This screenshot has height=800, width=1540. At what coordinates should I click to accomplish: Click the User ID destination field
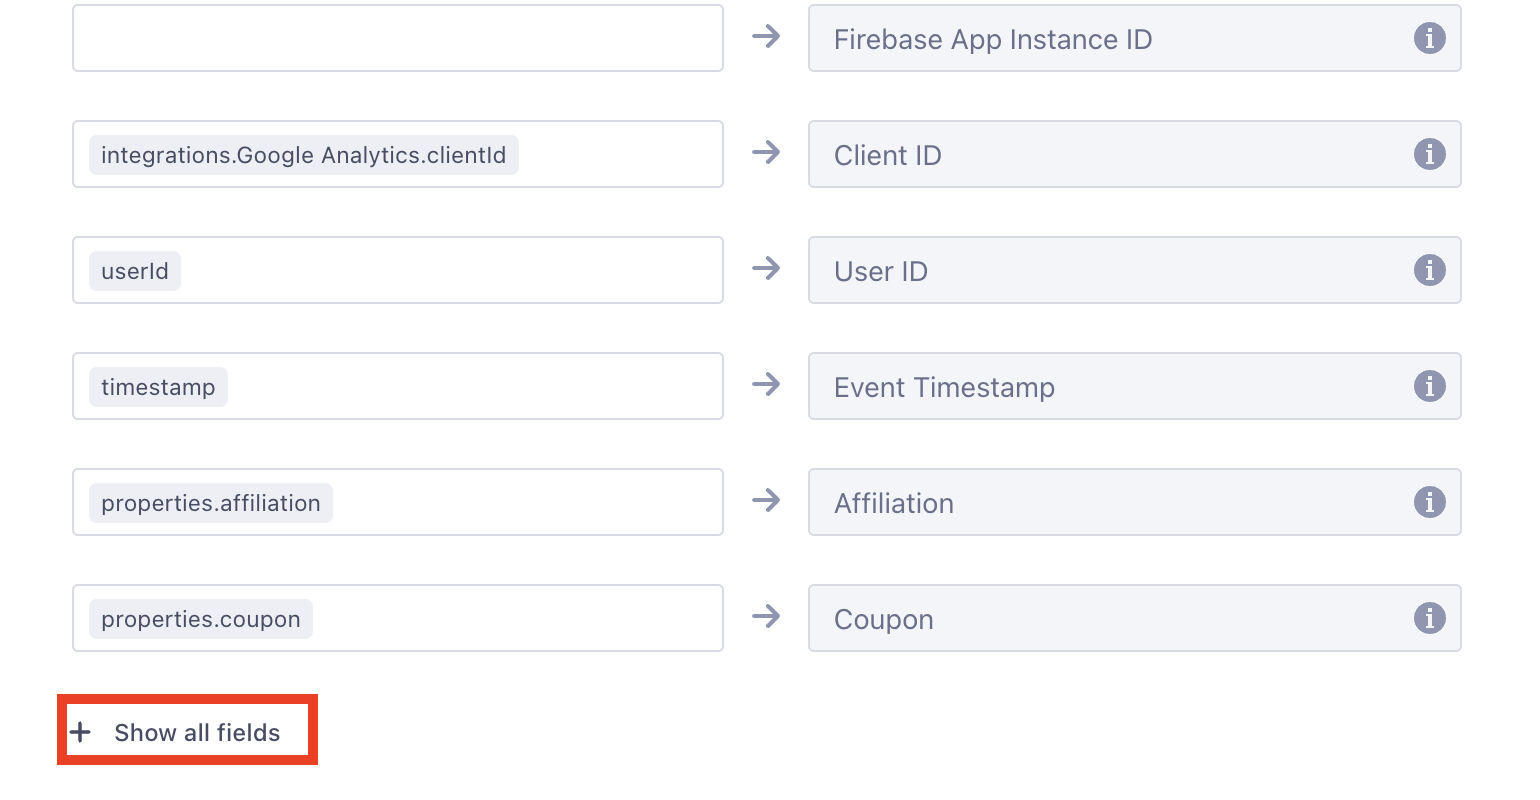coord(1135,270)
